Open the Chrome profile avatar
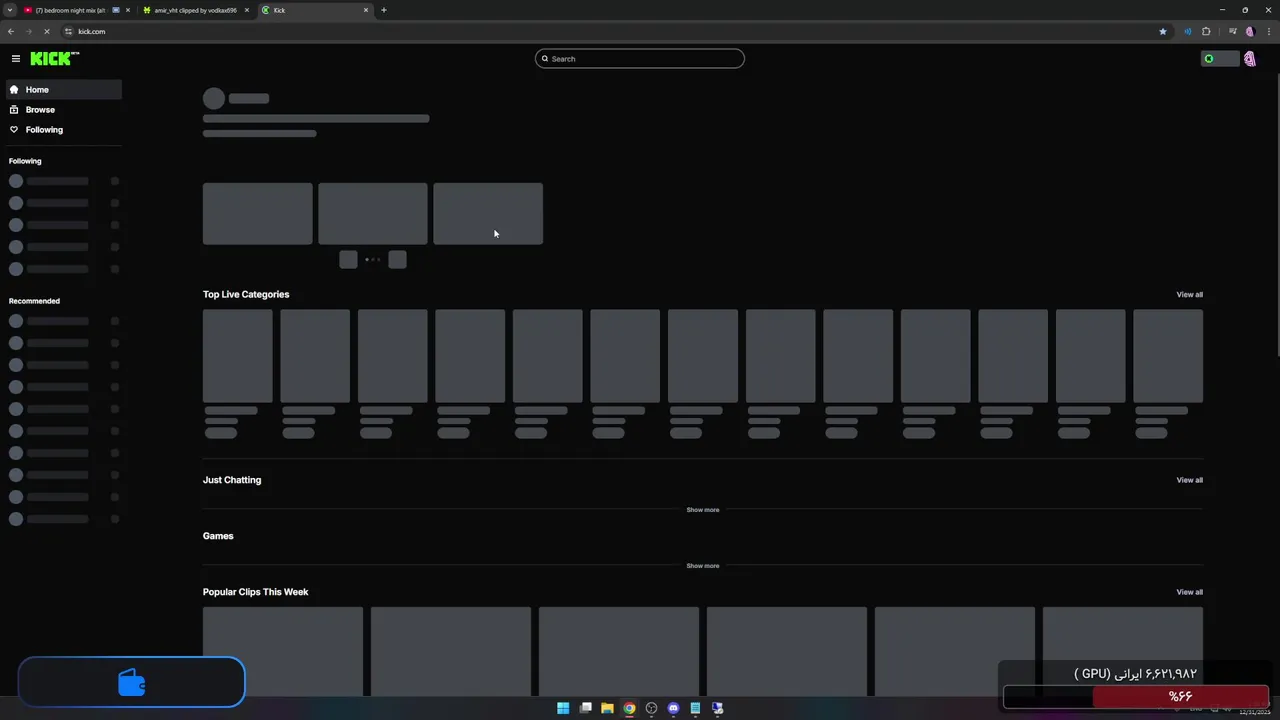This screenshot has width=1280, height=720. (x=1249, y=32)
